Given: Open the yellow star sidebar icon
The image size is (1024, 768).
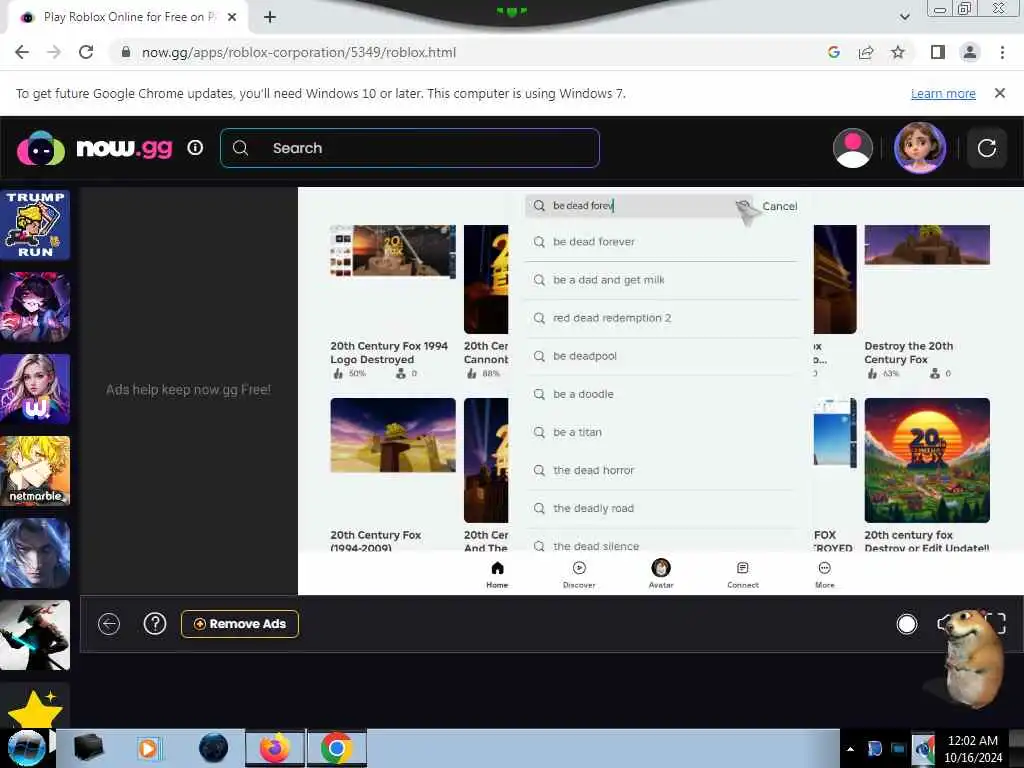Looking at the screenshot, I should (35, 707).
